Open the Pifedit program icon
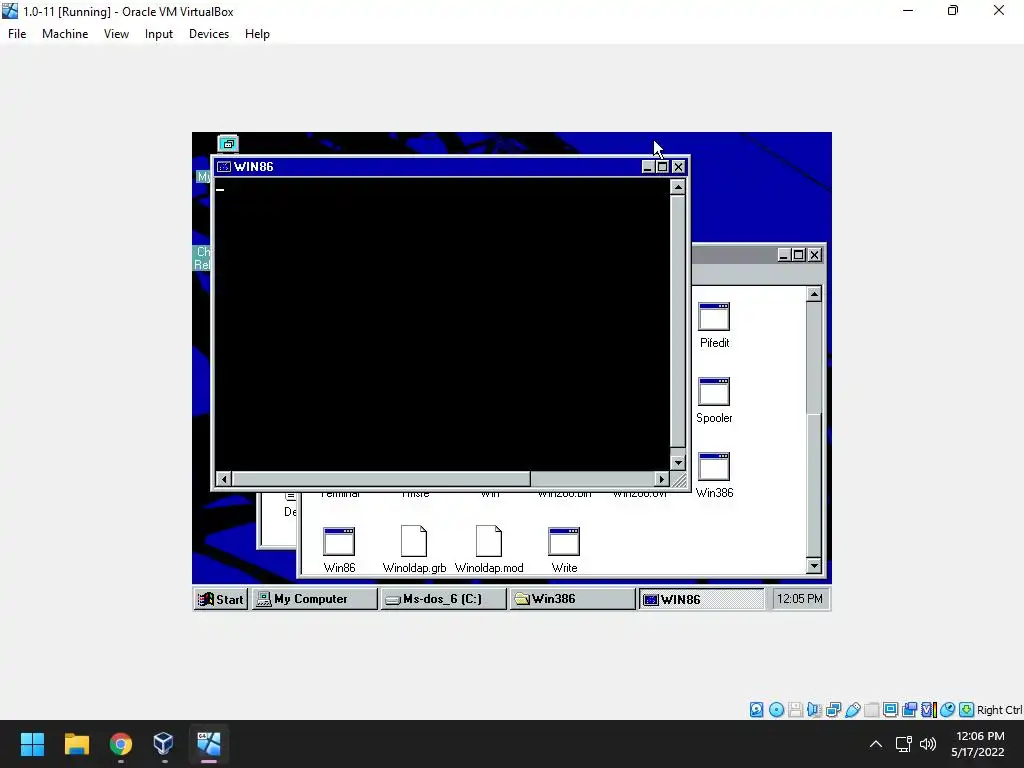Image resolution: width=1024 pixels, height=768 pixels. [x=714, y=317]
